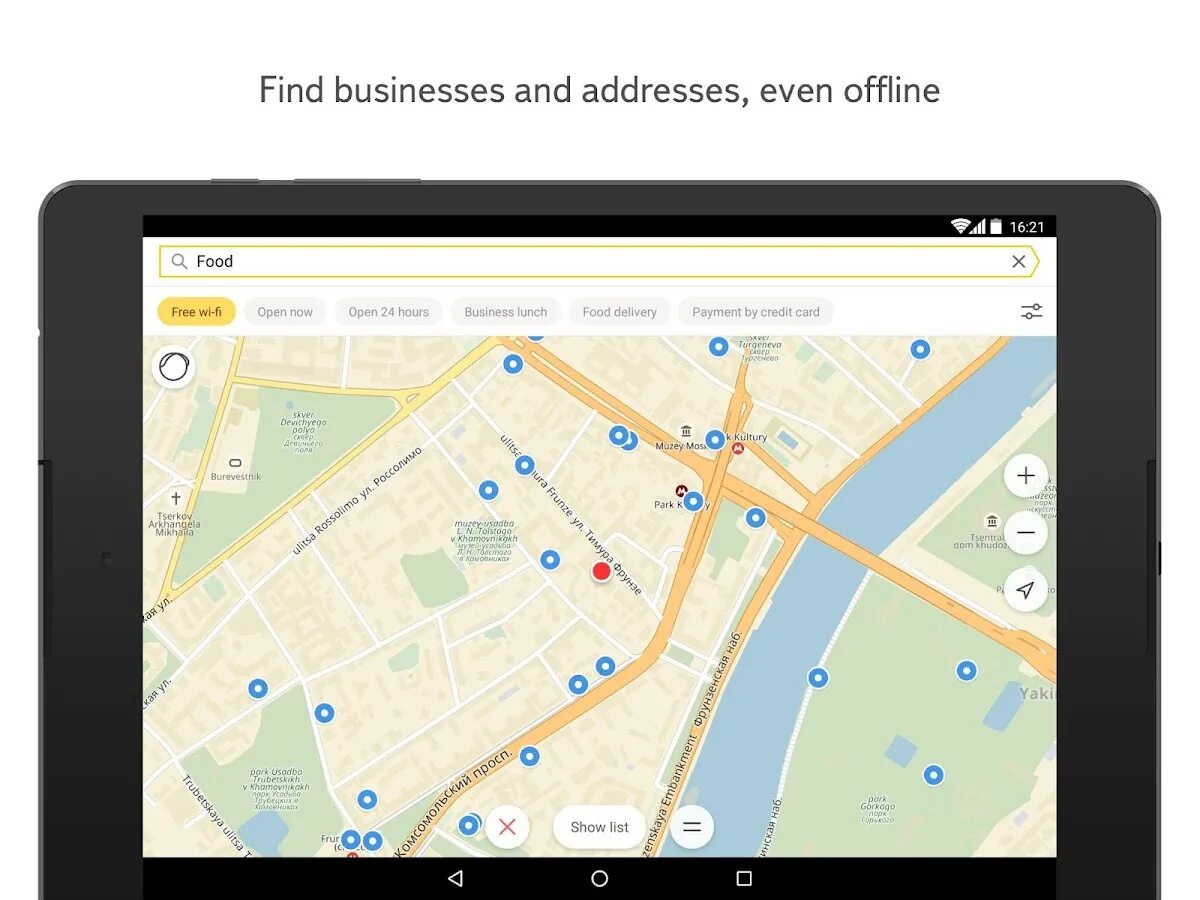Click the Food search input field
Viewport: 1200px width, 900px height.
click(599, 262)
